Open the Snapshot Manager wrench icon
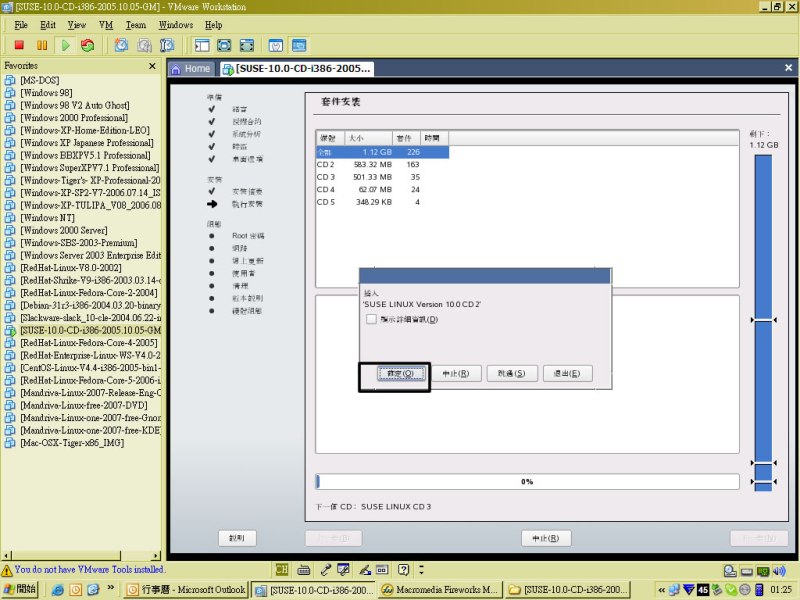This screenshot has height=600, width=800. pyautogui.click(x=167, y=45)
